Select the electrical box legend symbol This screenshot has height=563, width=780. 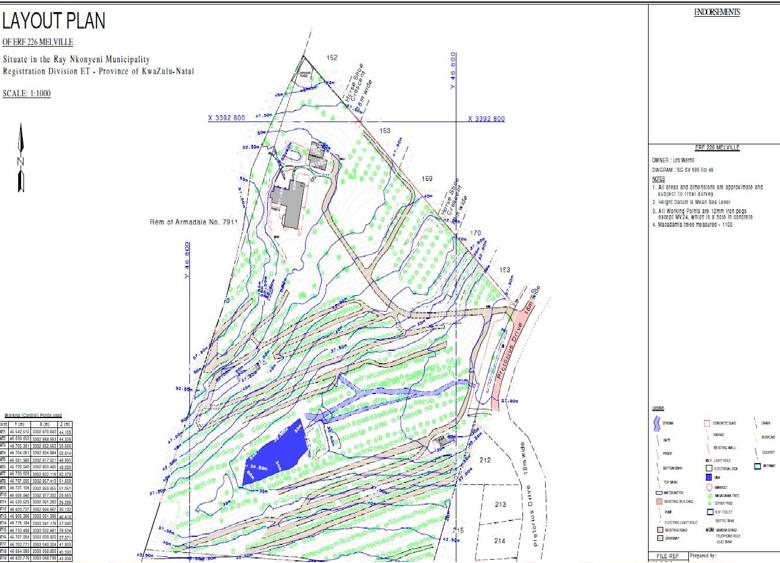click(709, 468)
